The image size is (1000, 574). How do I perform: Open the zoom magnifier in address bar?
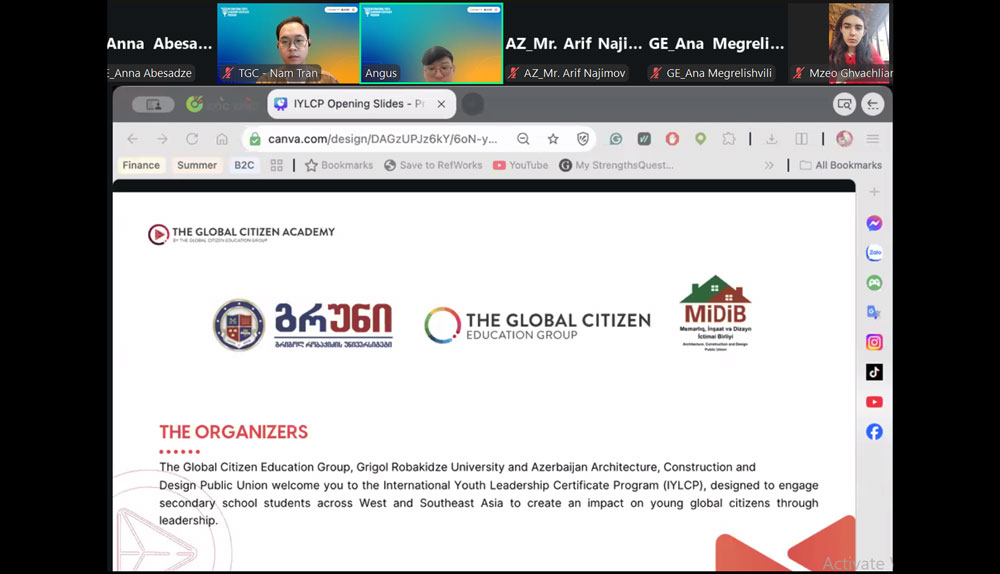click(523, 139)
